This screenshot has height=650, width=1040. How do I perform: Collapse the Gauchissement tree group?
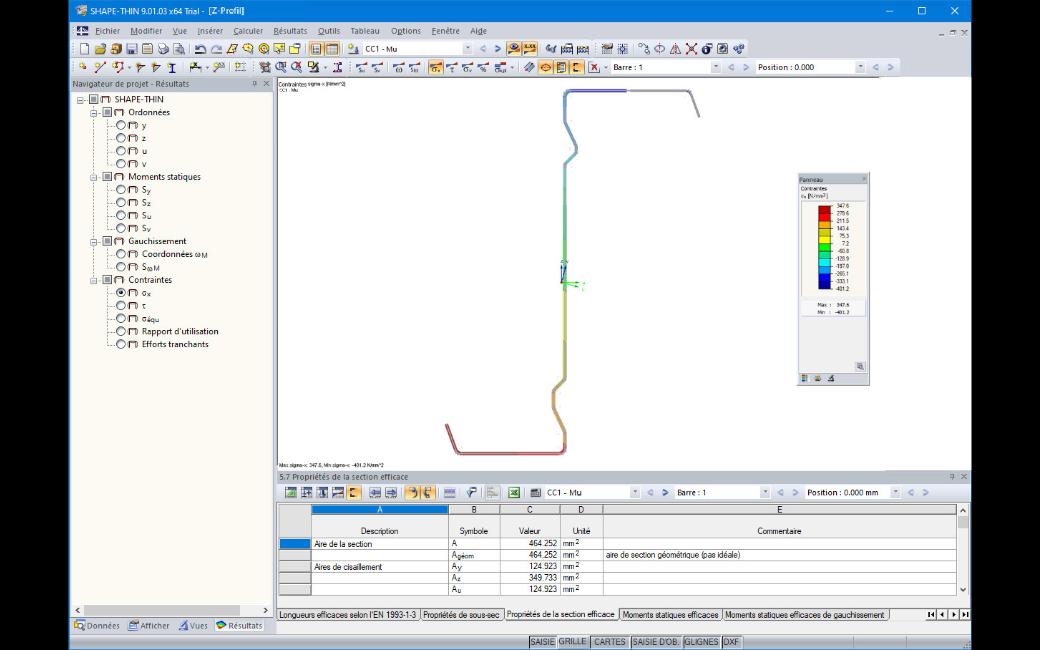(94, 241)
